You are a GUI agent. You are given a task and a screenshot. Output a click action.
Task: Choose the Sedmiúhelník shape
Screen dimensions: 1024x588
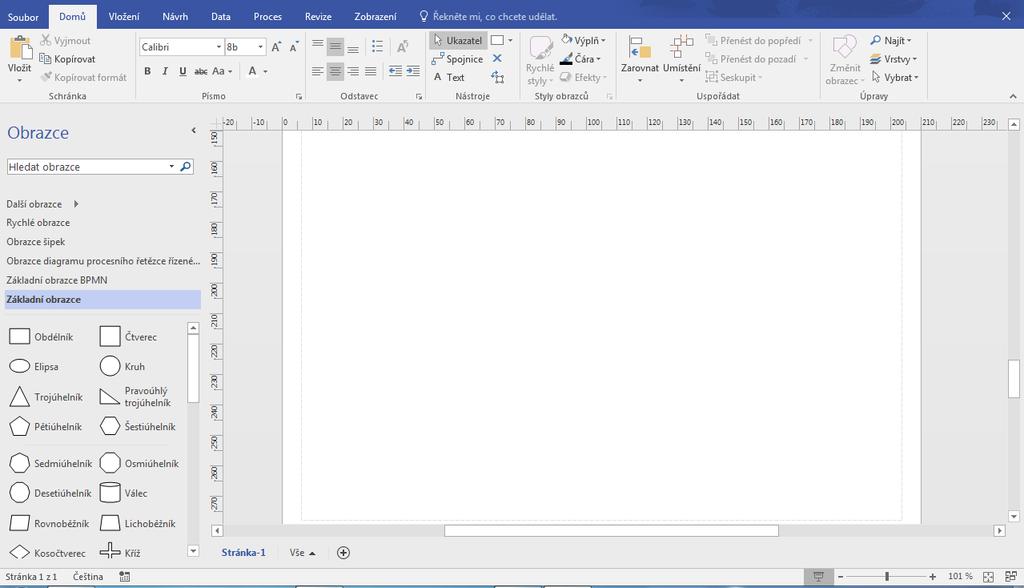pyautogui.click(x=50, y=463)
